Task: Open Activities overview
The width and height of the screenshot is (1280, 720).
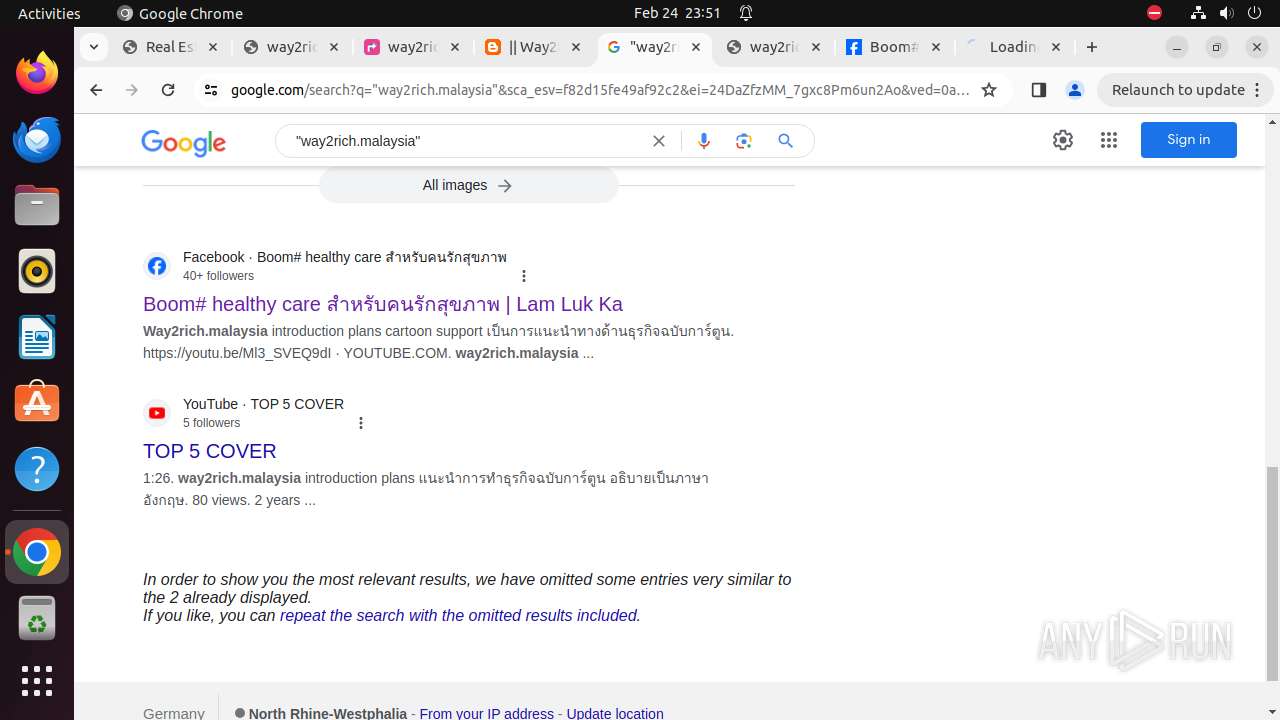Action: pos(49,13)
